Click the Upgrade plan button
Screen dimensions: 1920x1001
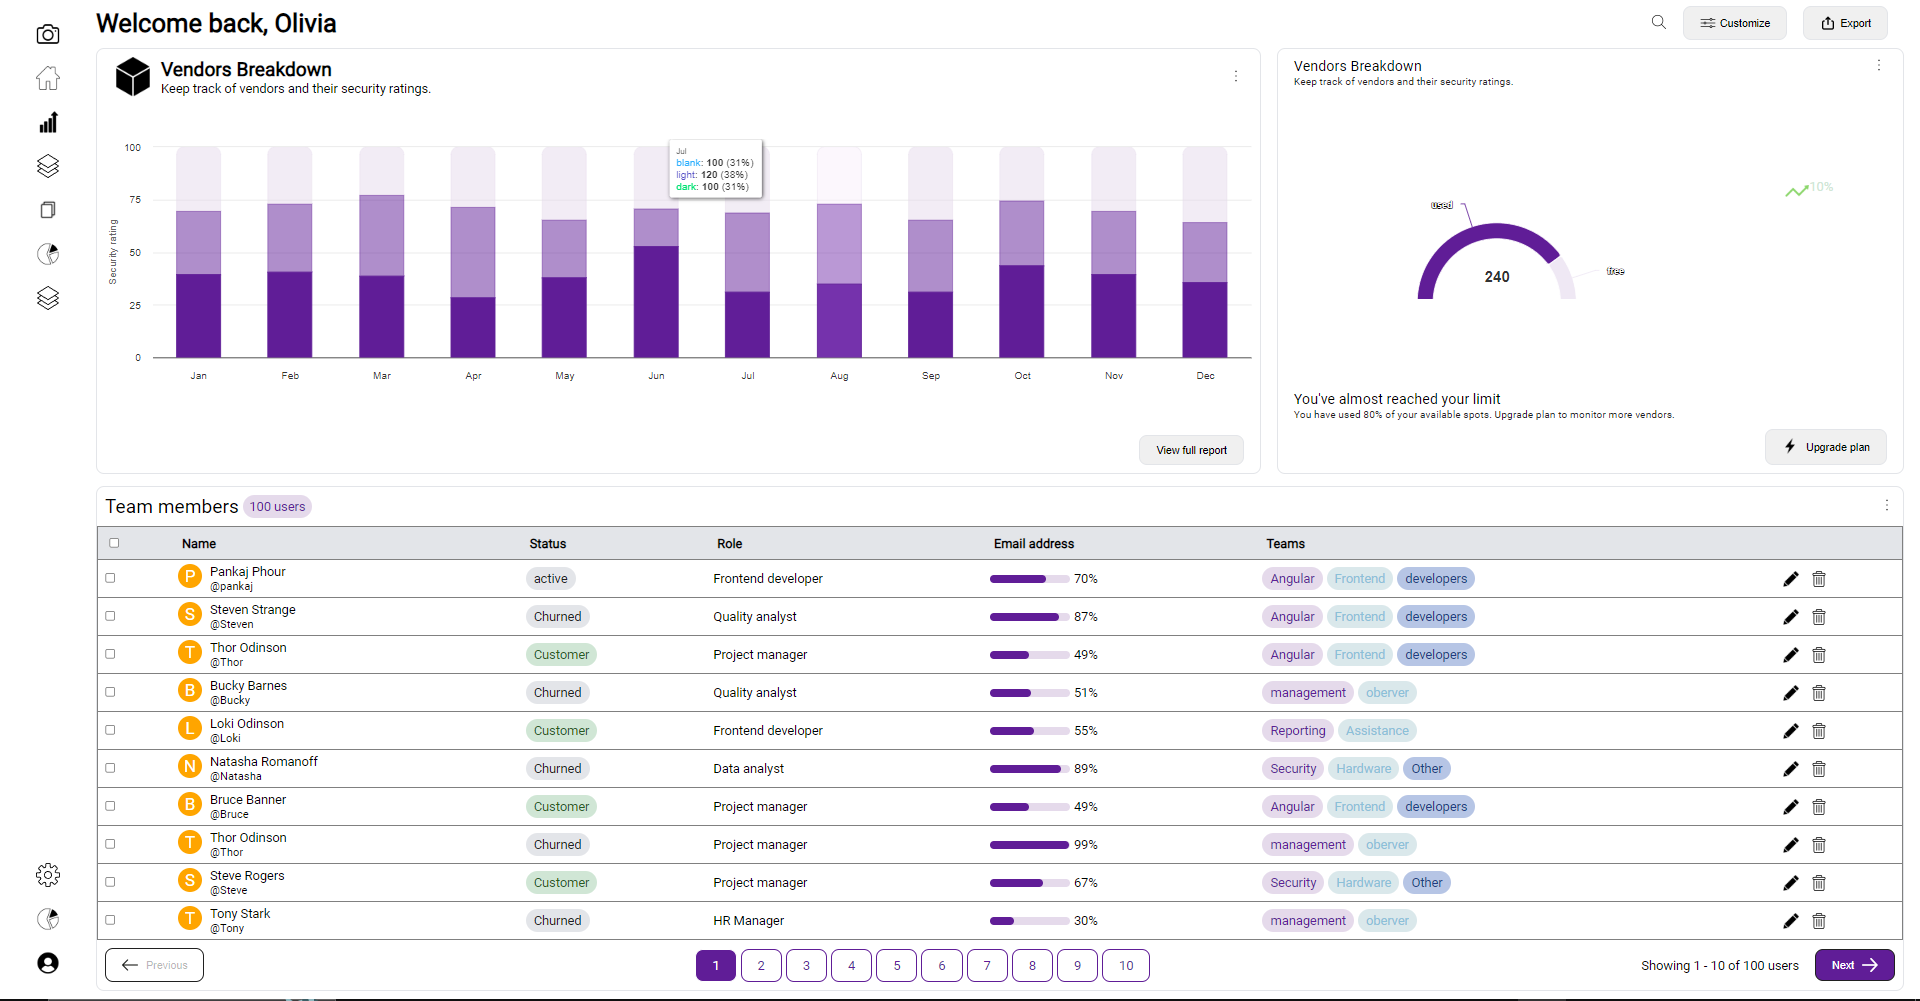click(1825, 447)
